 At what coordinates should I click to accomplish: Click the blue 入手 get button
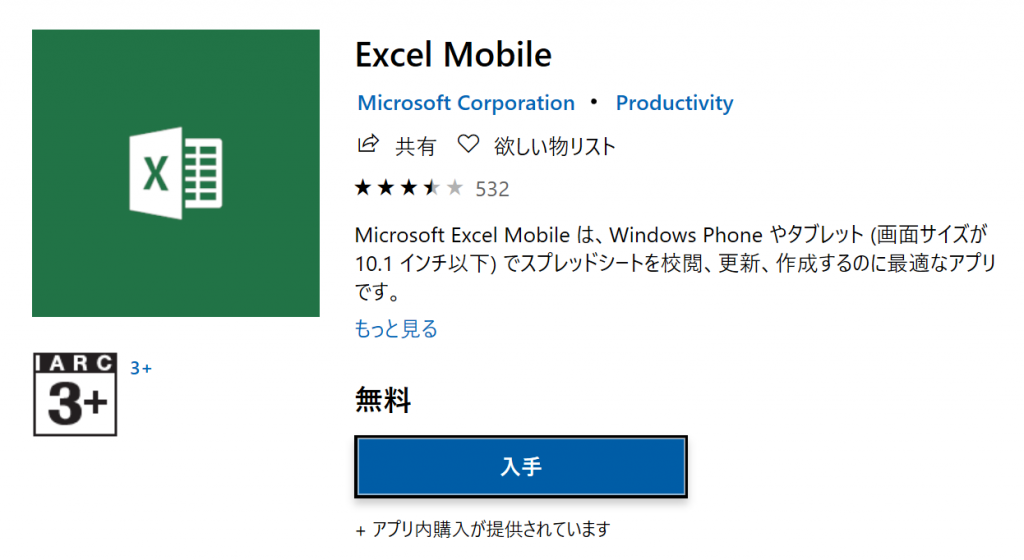(520, 467)
